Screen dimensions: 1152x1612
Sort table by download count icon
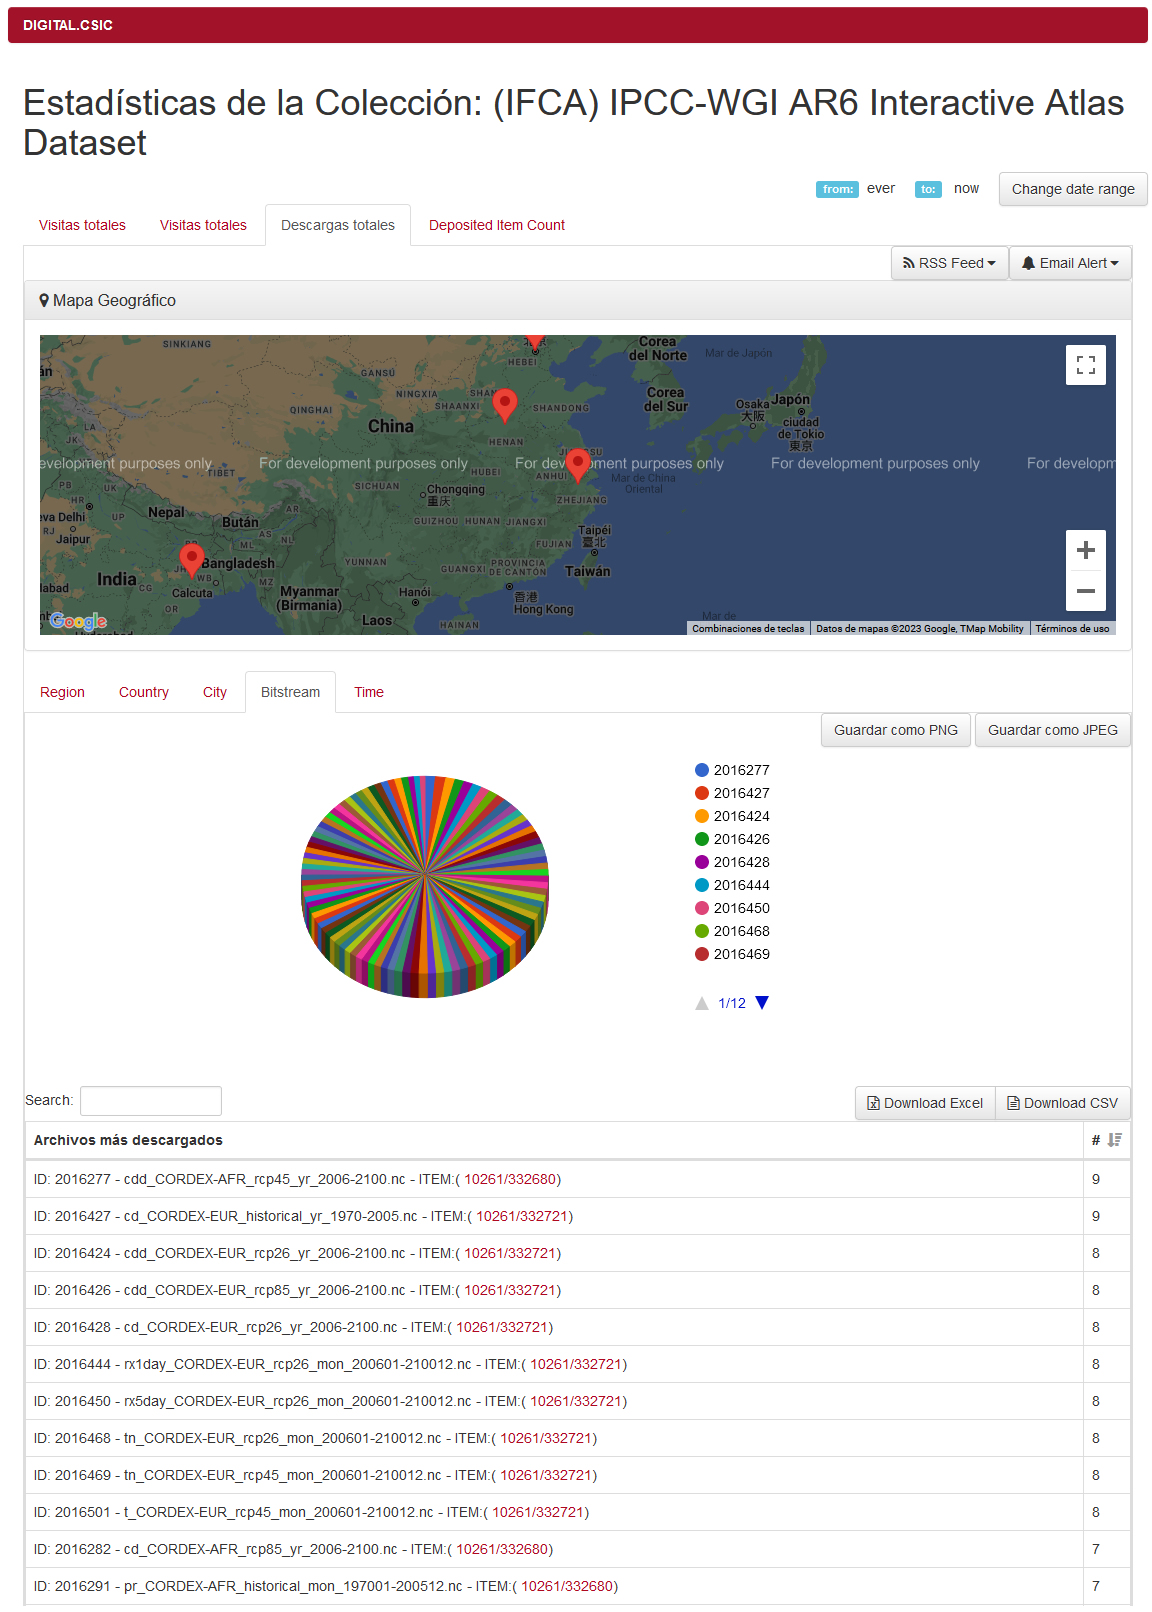pyautogui.click(x=1114, y=1140)
